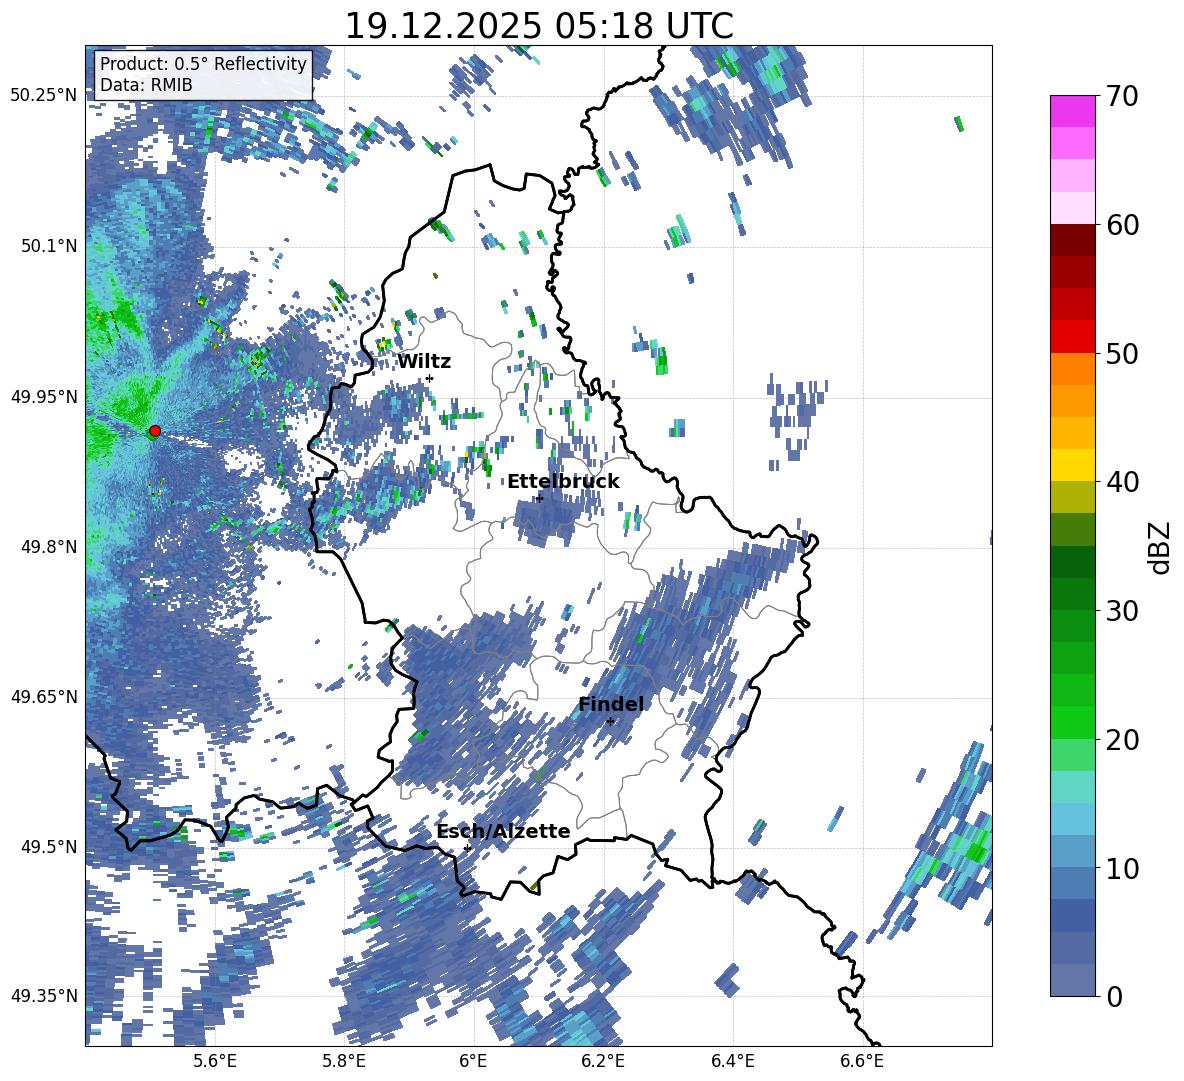Click the 49.8°N latitude label
This screenshot has width=1184, height=1081.
(49, 547)
